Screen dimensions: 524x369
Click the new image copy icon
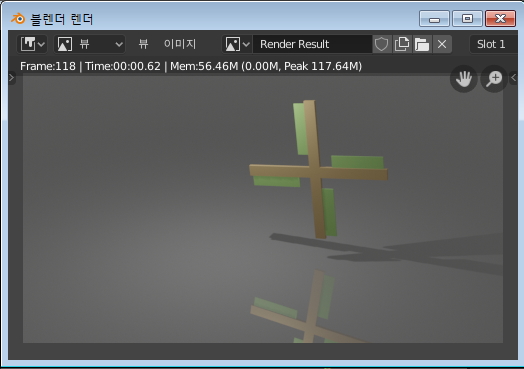point(402,44)
